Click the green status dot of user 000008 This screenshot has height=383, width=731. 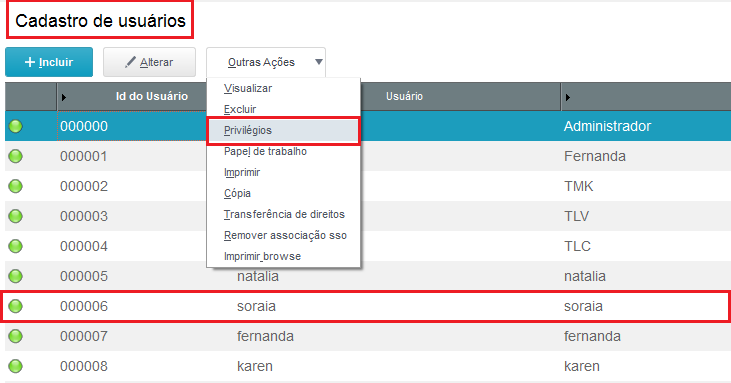pos(15,366)
